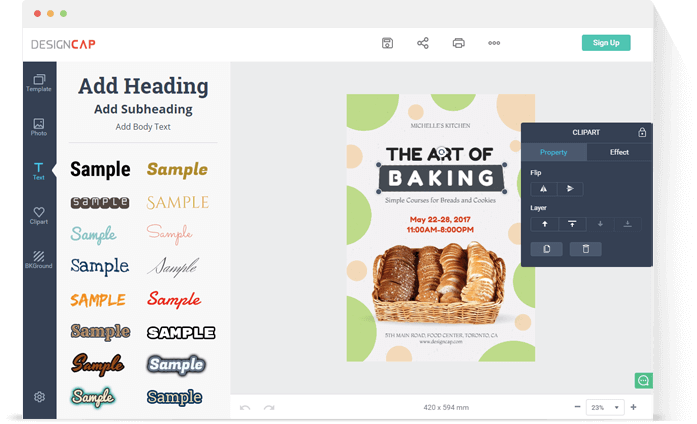697x424 pixels.
Task: Click the 420 x 594 mm size label
Action: pyautogui.click(x=446, y=407)
